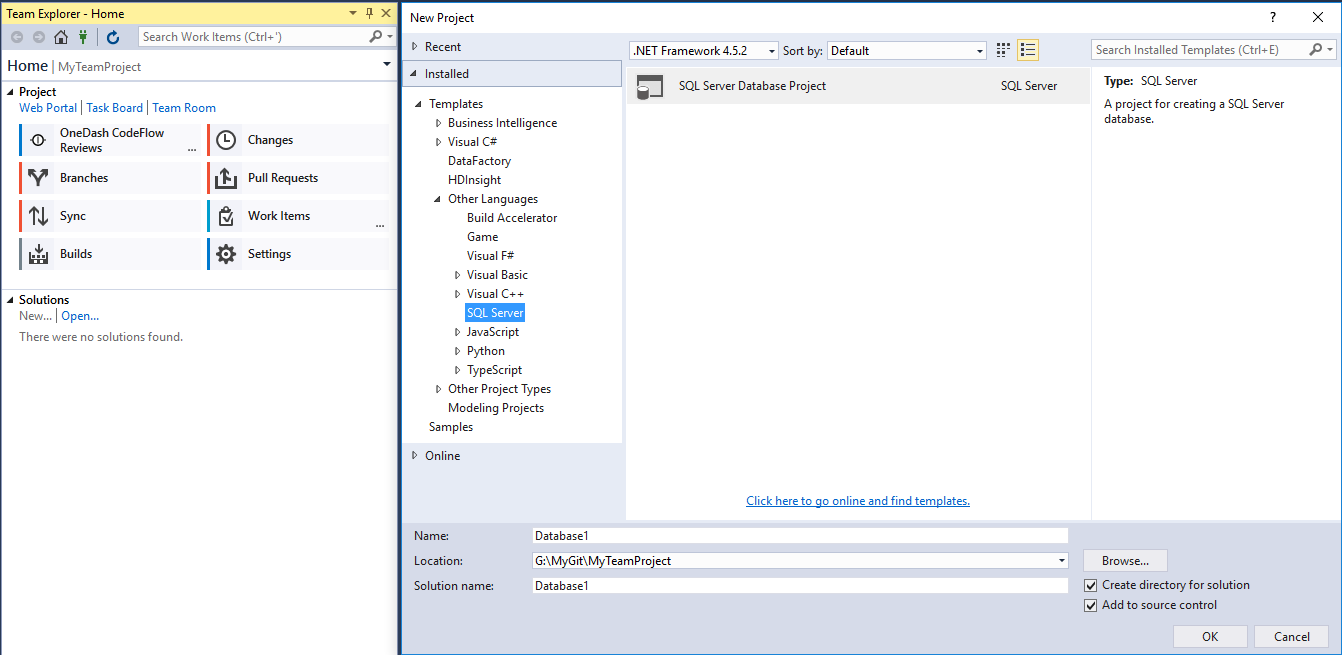The image size is (1342, 655).
Task: Click the Back arrow in Team Explorer toolbar
Action: [17, 37]
